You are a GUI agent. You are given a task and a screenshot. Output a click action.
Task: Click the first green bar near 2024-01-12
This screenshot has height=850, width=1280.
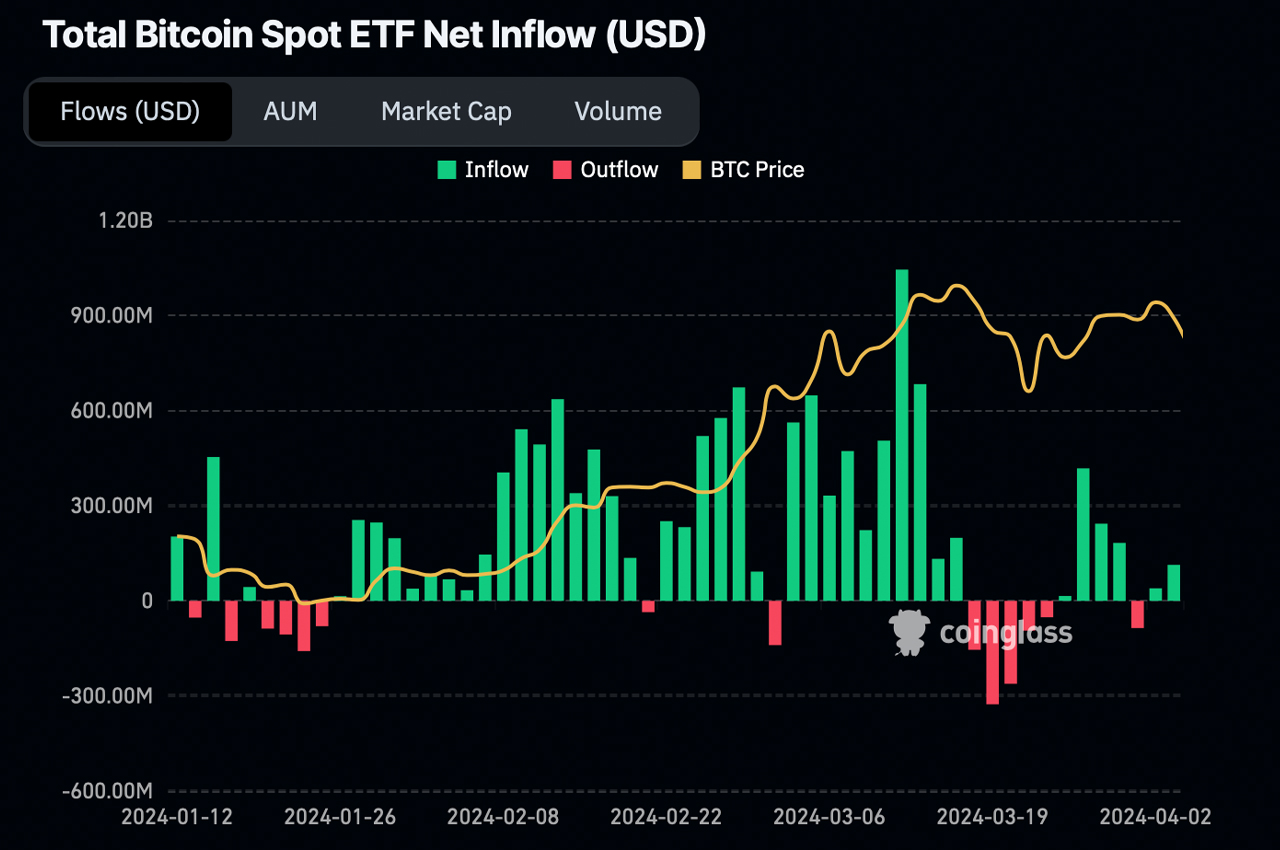coord(175,570)
